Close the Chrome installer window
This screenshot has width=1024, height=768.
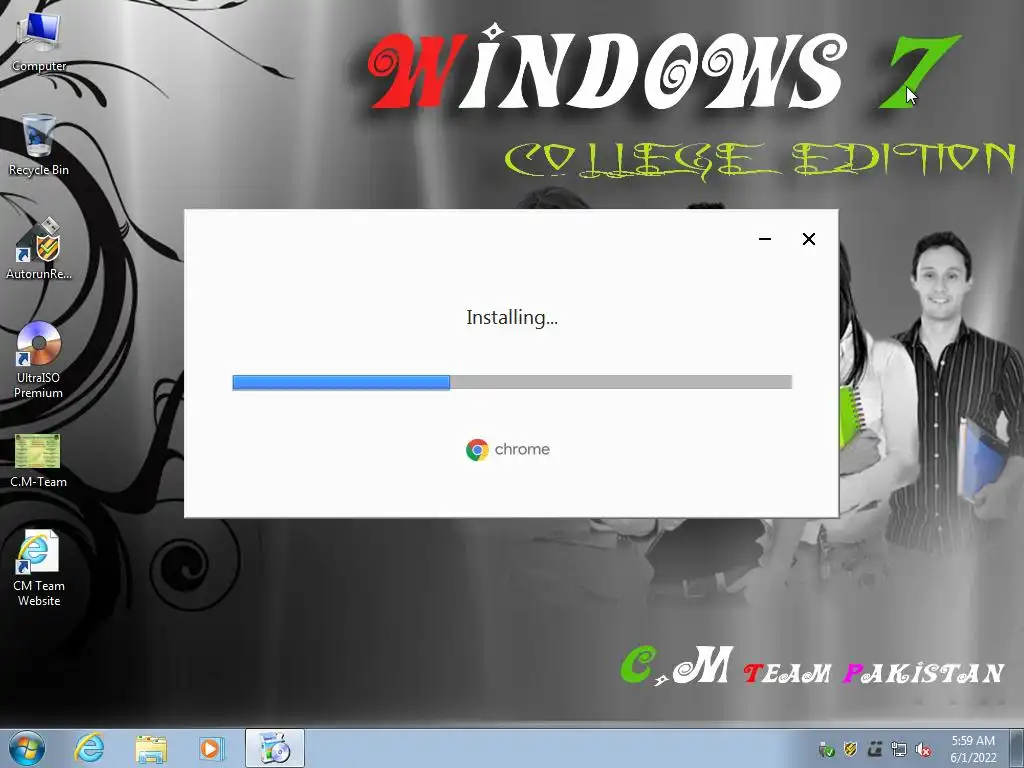(x=808, y=239)
